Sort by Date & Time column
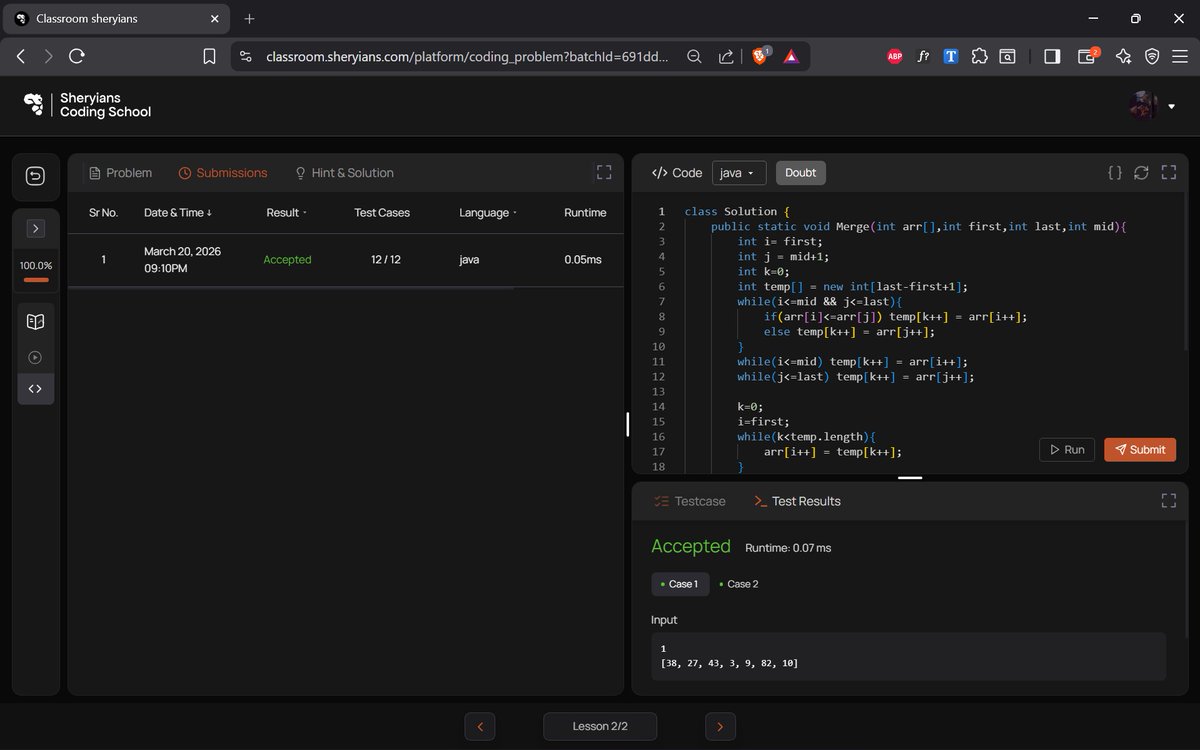Screen dimensions: 1200x750 177,212
